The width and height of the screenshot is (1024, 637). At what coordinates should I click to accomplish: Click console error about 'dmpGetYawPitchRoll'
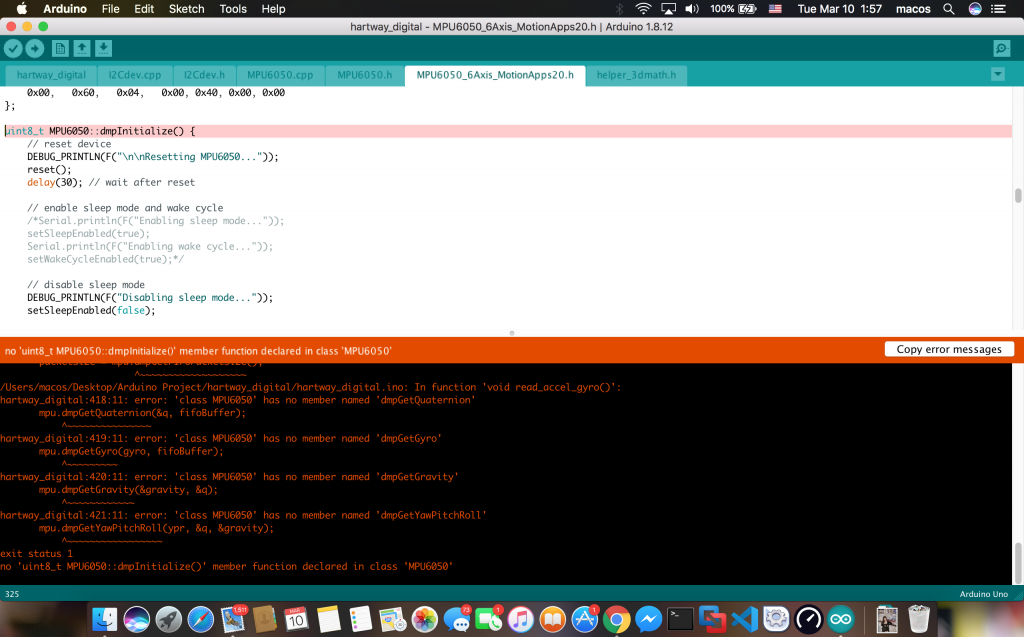tap(244, 515)
